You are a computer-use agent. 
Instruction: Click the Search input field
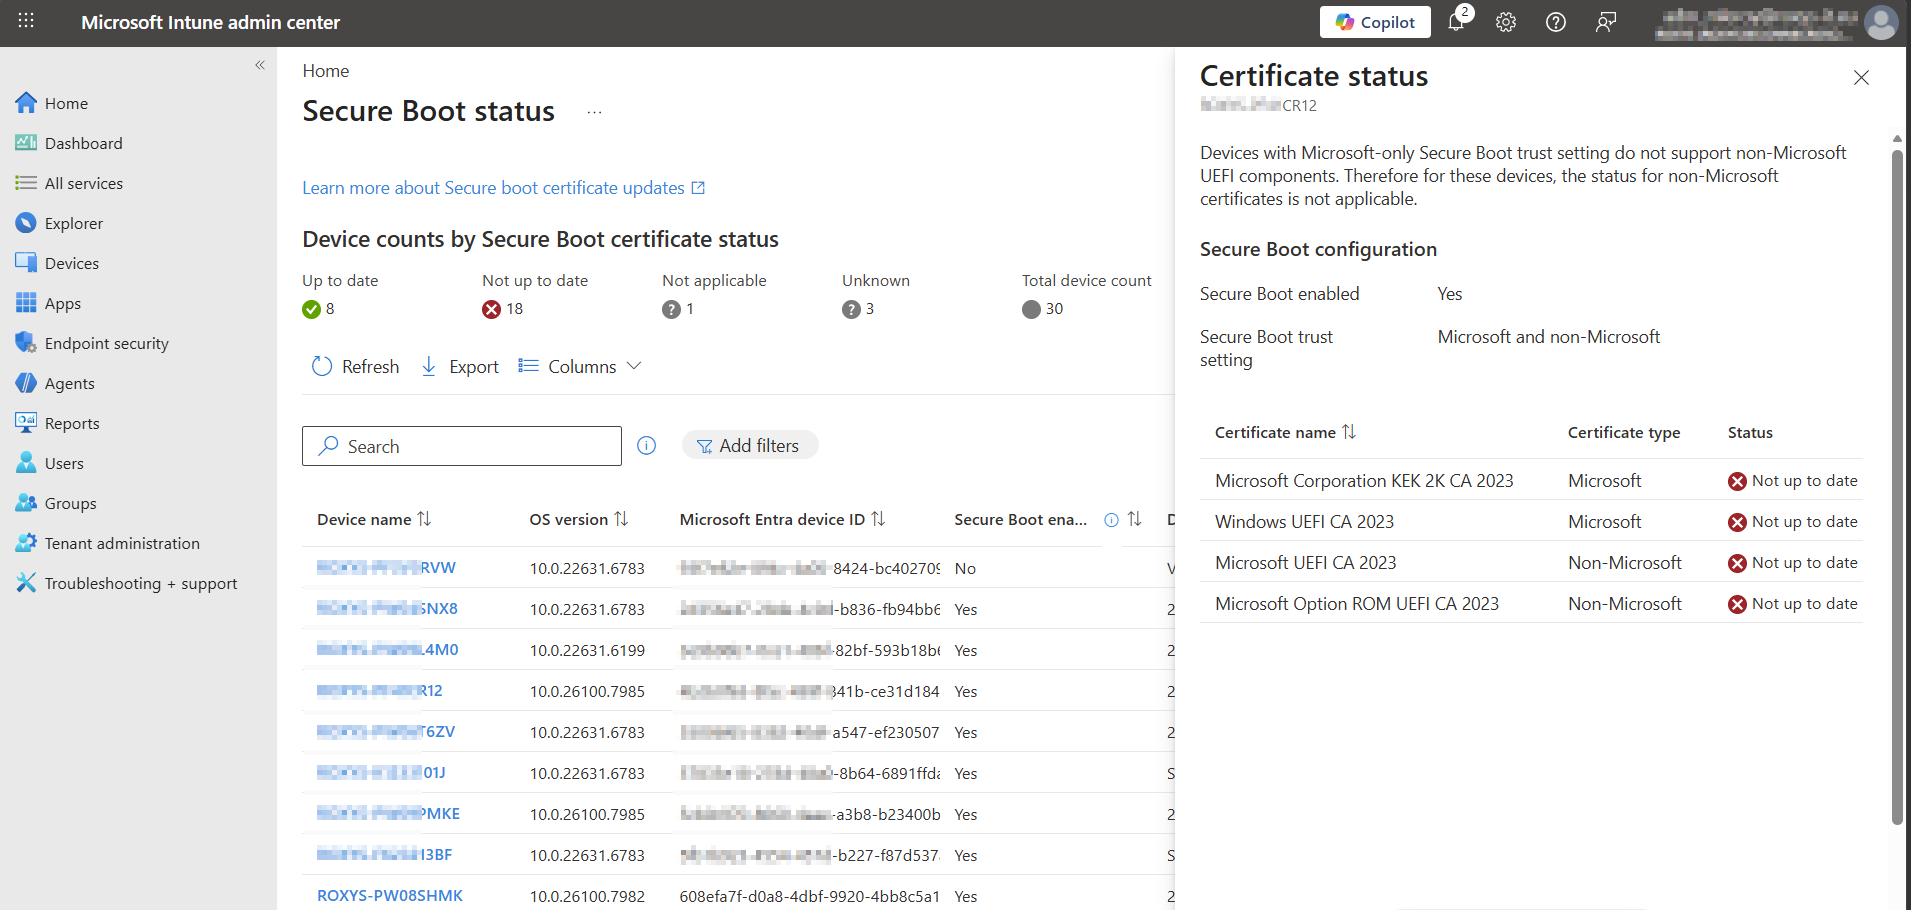[462, 446]
